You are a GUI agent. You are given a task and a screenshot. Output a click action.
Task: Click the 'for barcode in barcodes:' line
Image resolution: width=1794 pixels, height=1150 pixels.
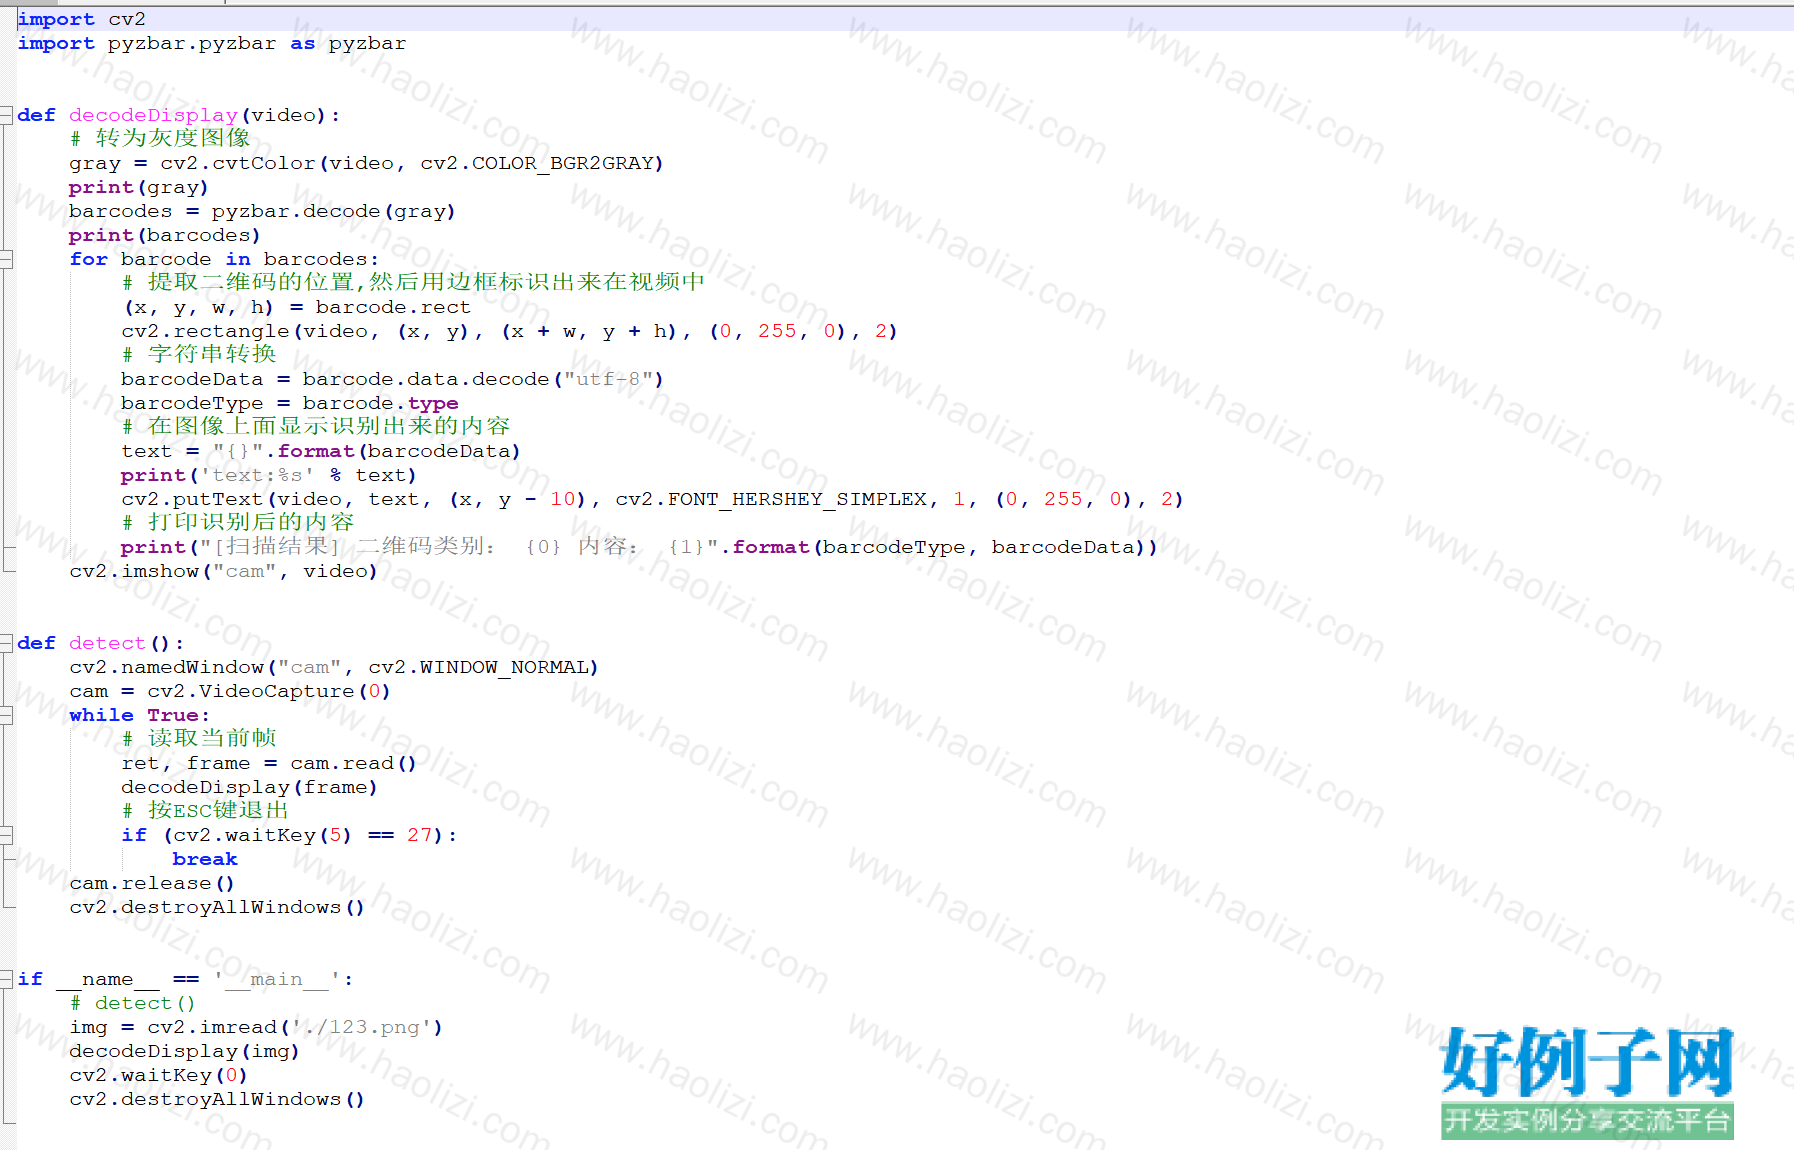pos(225,259)
